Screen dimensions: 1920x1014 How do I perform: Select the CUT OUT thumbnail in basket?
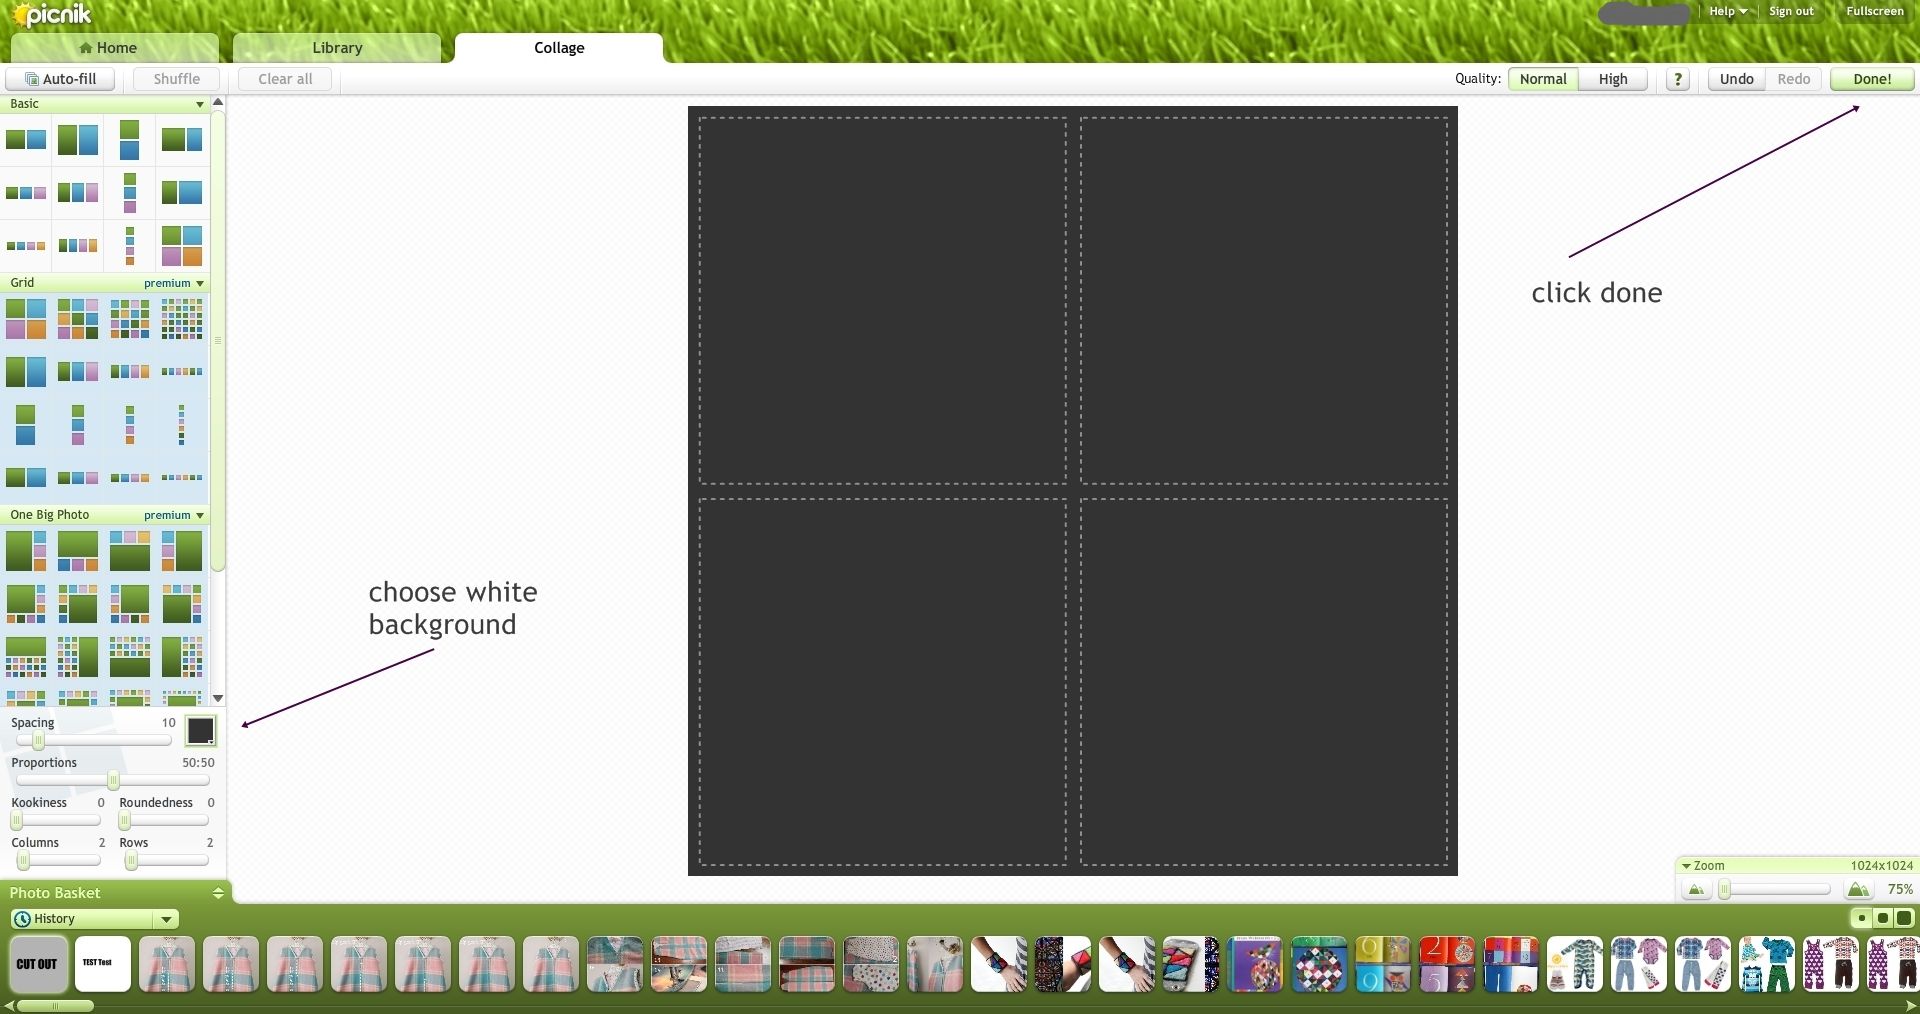click(38, 964)
